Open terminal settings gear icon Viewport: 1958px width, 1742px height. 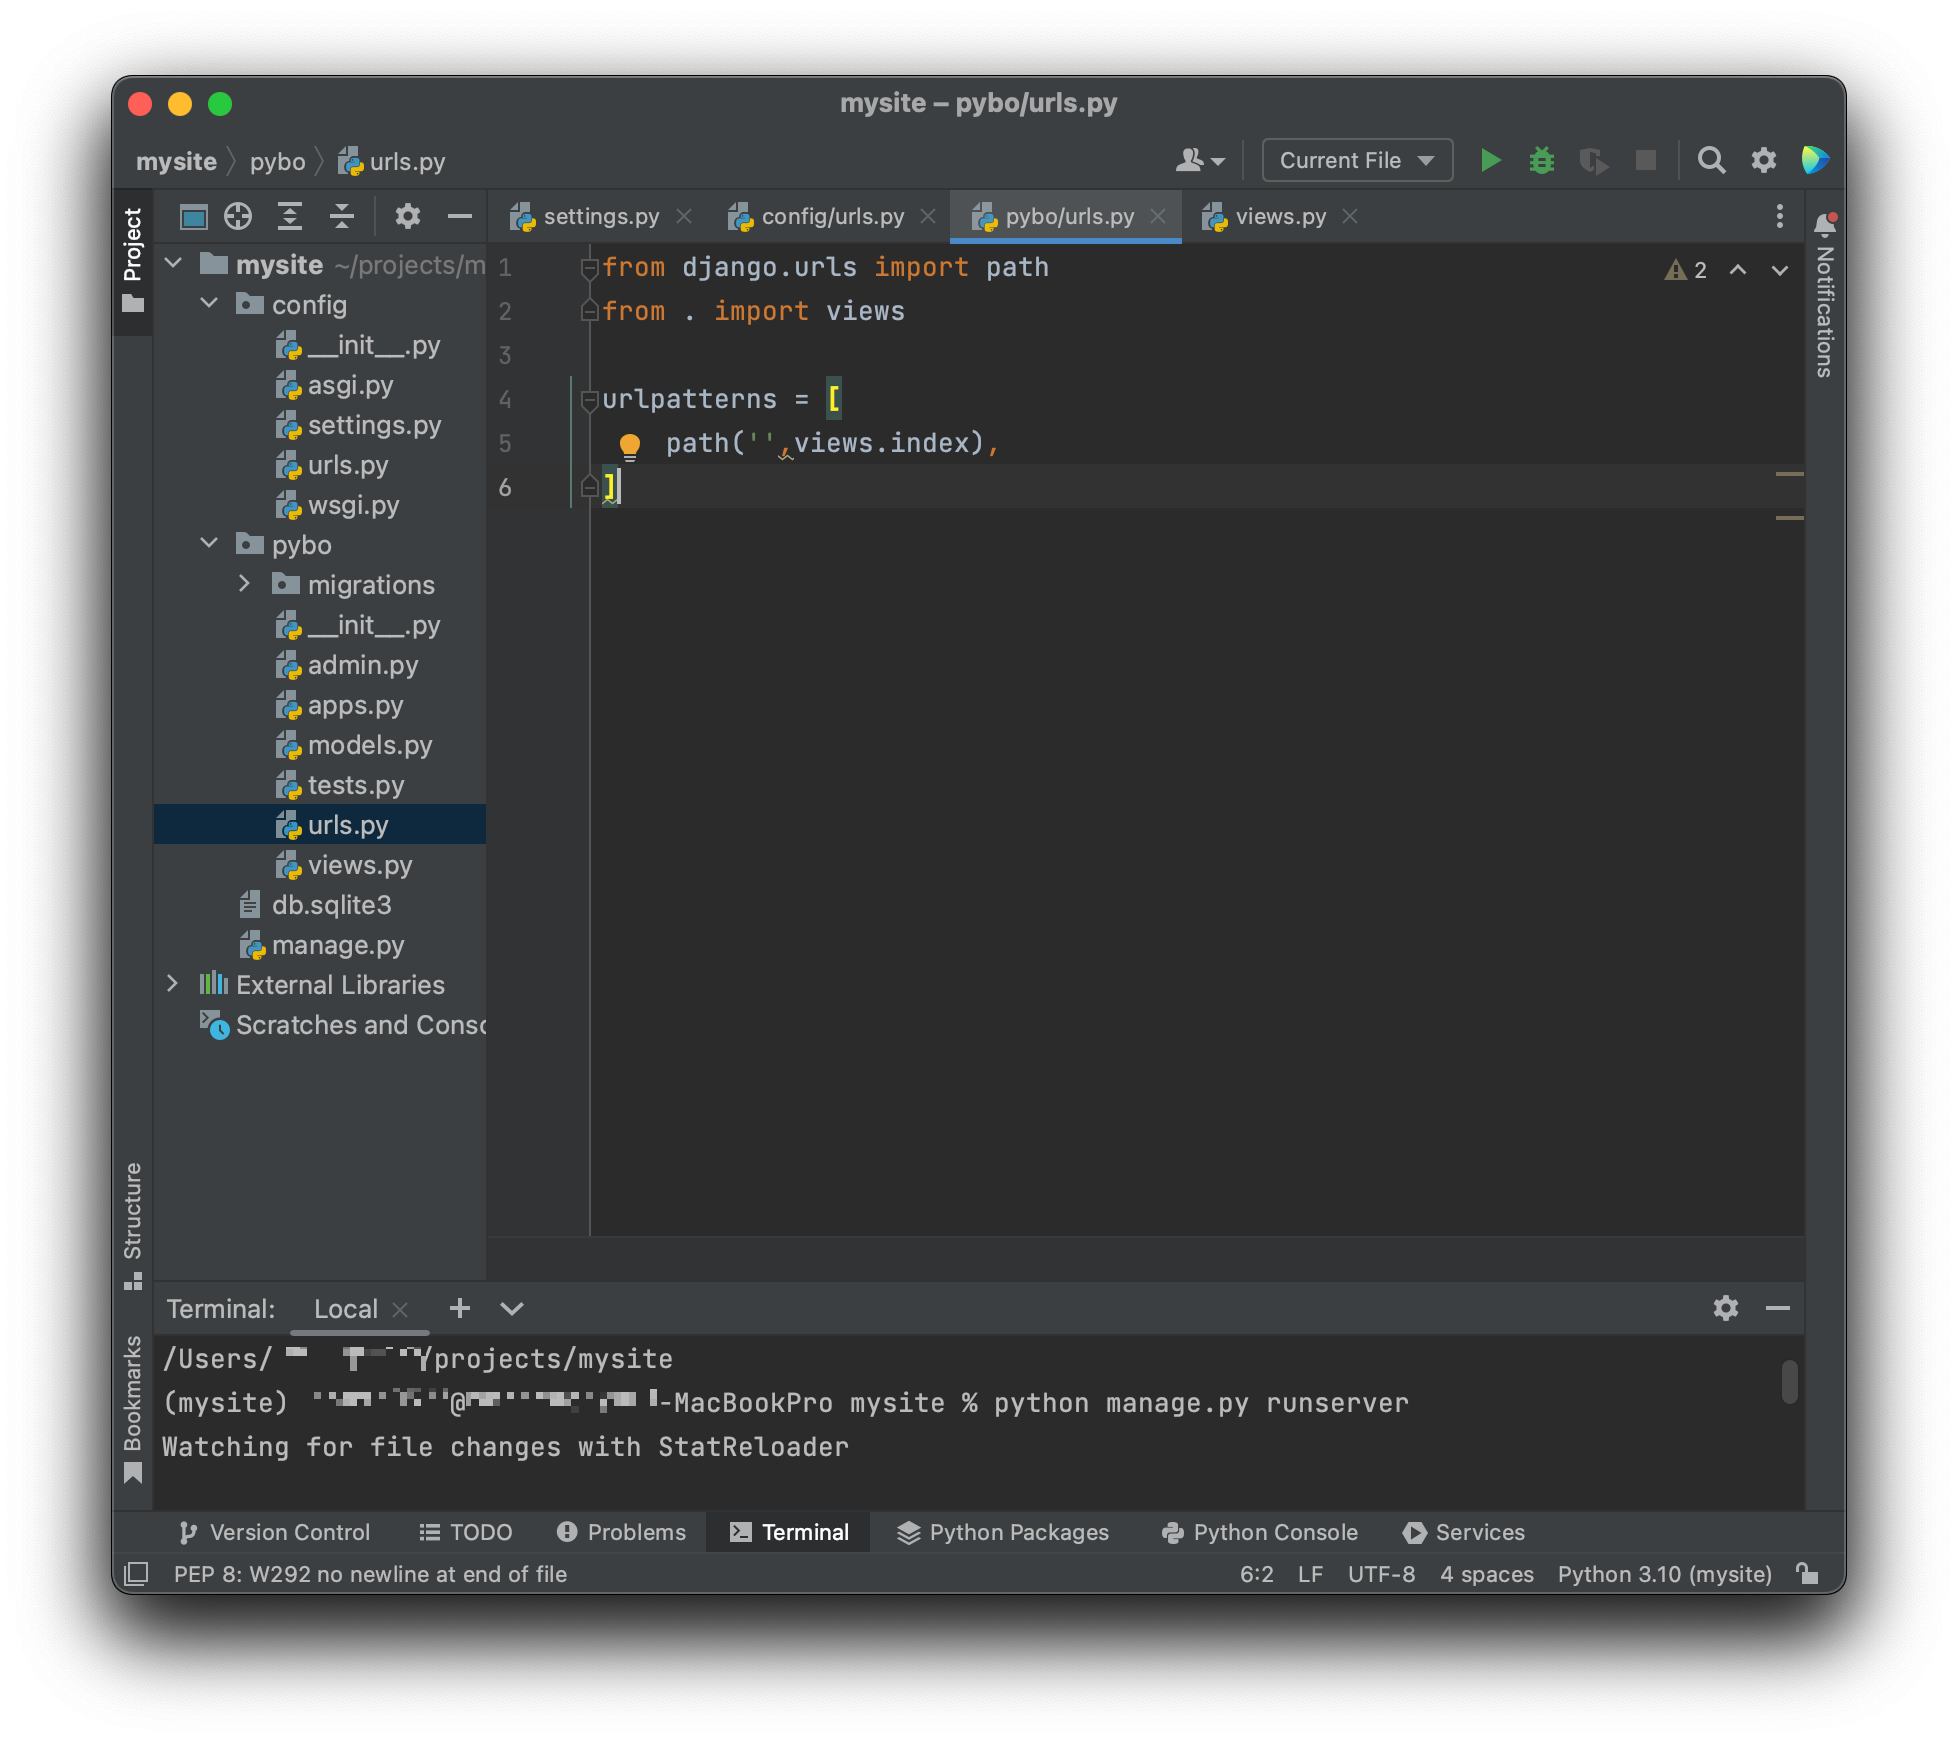[x=1725, y=1308]
